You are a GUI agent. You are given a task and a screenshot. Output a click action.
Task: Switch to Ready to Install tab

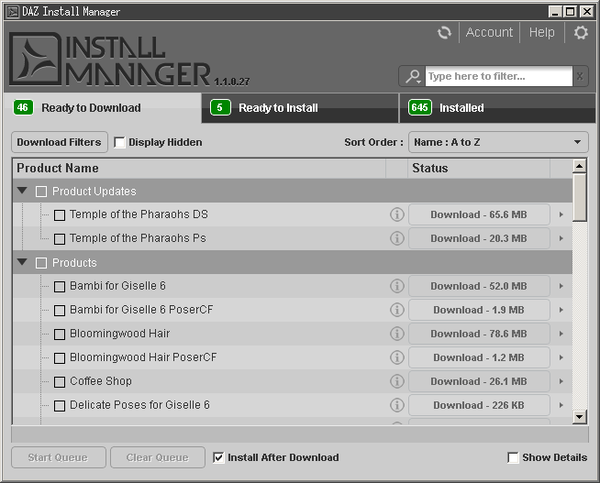[300, 108]
